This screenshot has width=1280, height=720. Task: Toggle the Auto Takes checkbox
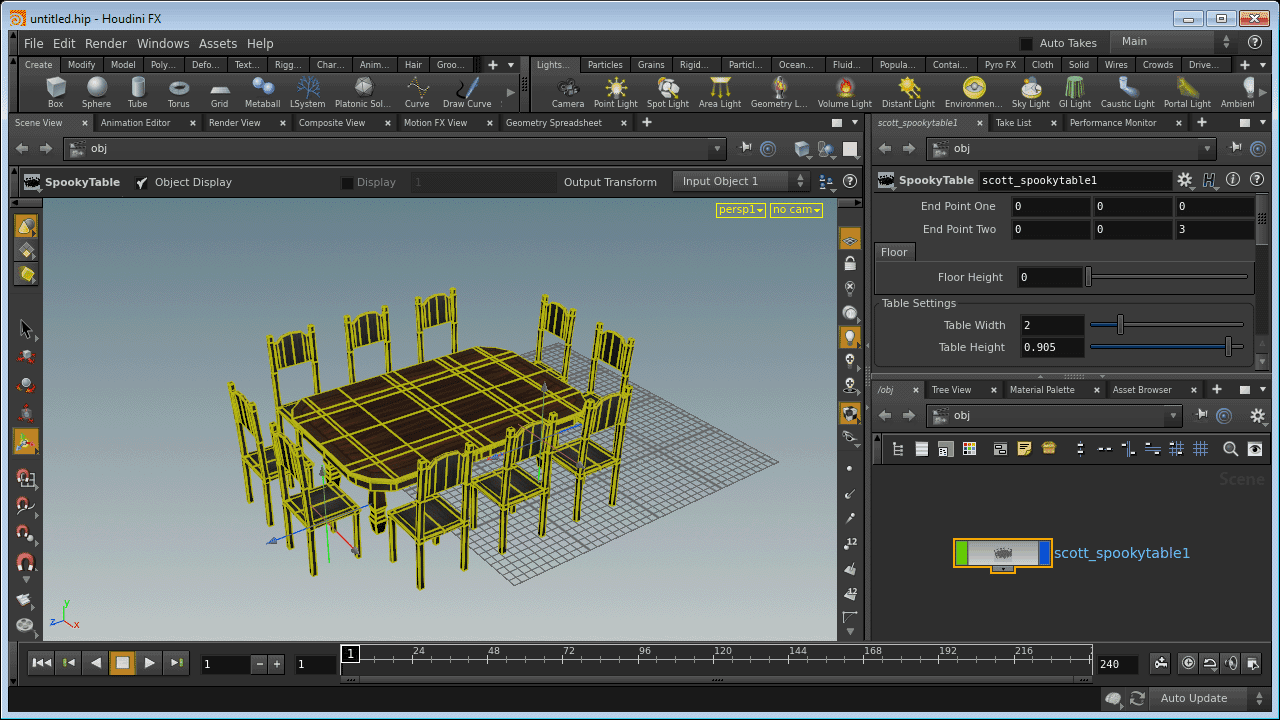pyautogui.click(x=1026, y=43)
